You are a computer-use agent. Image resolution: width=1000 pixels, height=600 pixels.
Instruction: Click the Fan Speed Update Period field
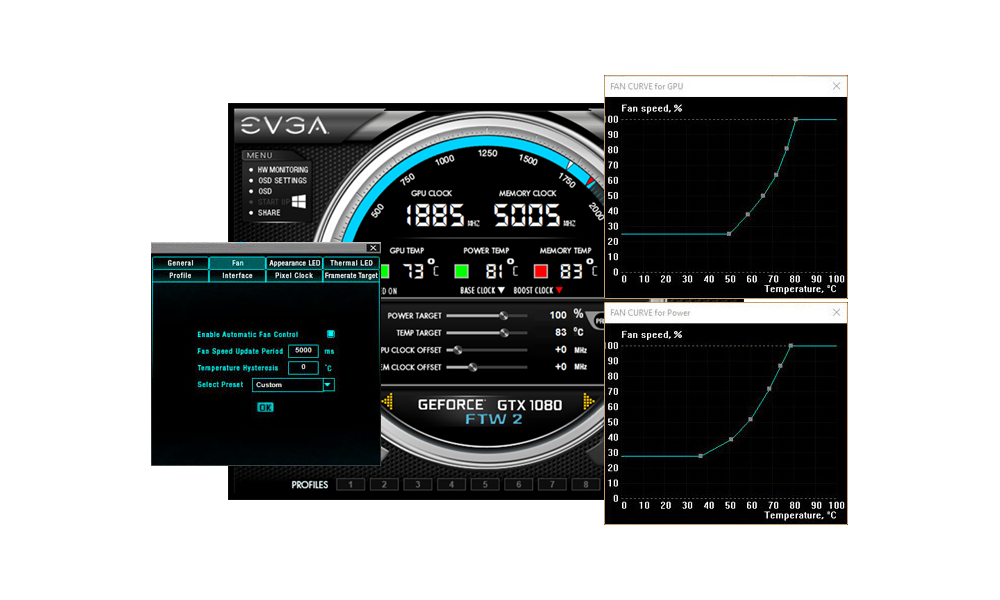tap(303, 351)
